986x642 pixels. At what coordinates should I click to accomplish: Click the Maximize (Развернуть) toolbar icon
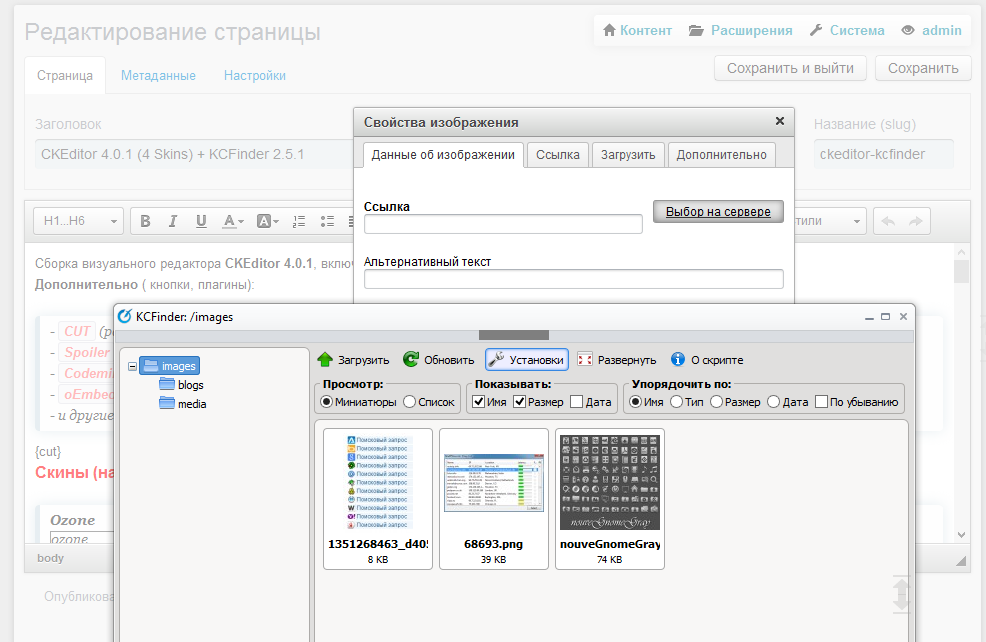585,360
